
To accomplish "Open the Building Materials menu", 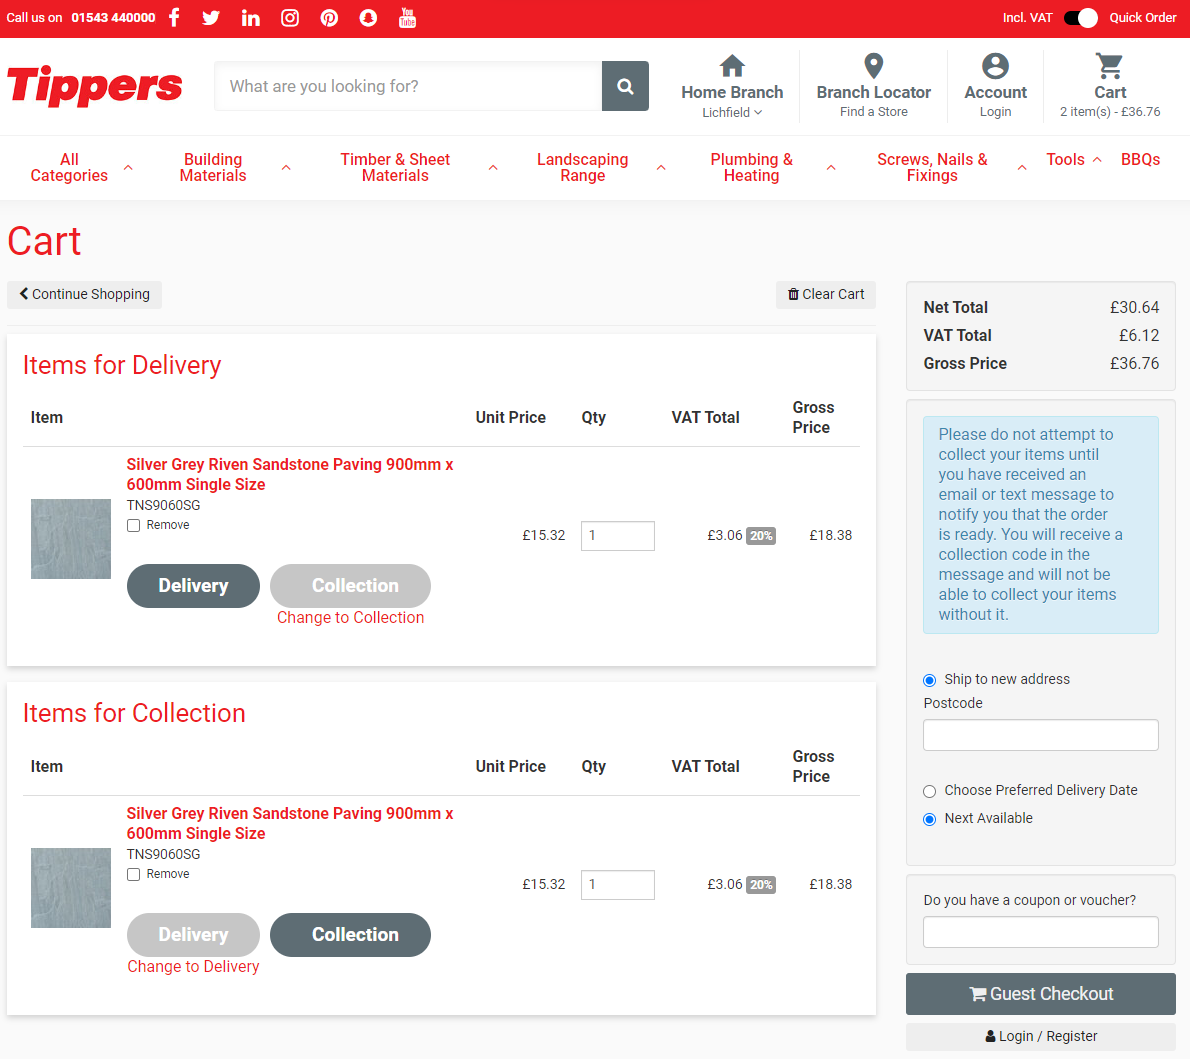I will click(213, 168).
